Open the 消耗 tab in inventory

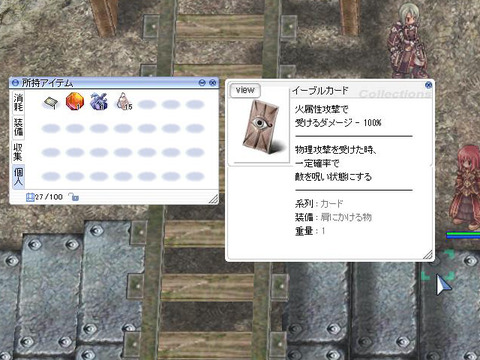click(18, 102)
